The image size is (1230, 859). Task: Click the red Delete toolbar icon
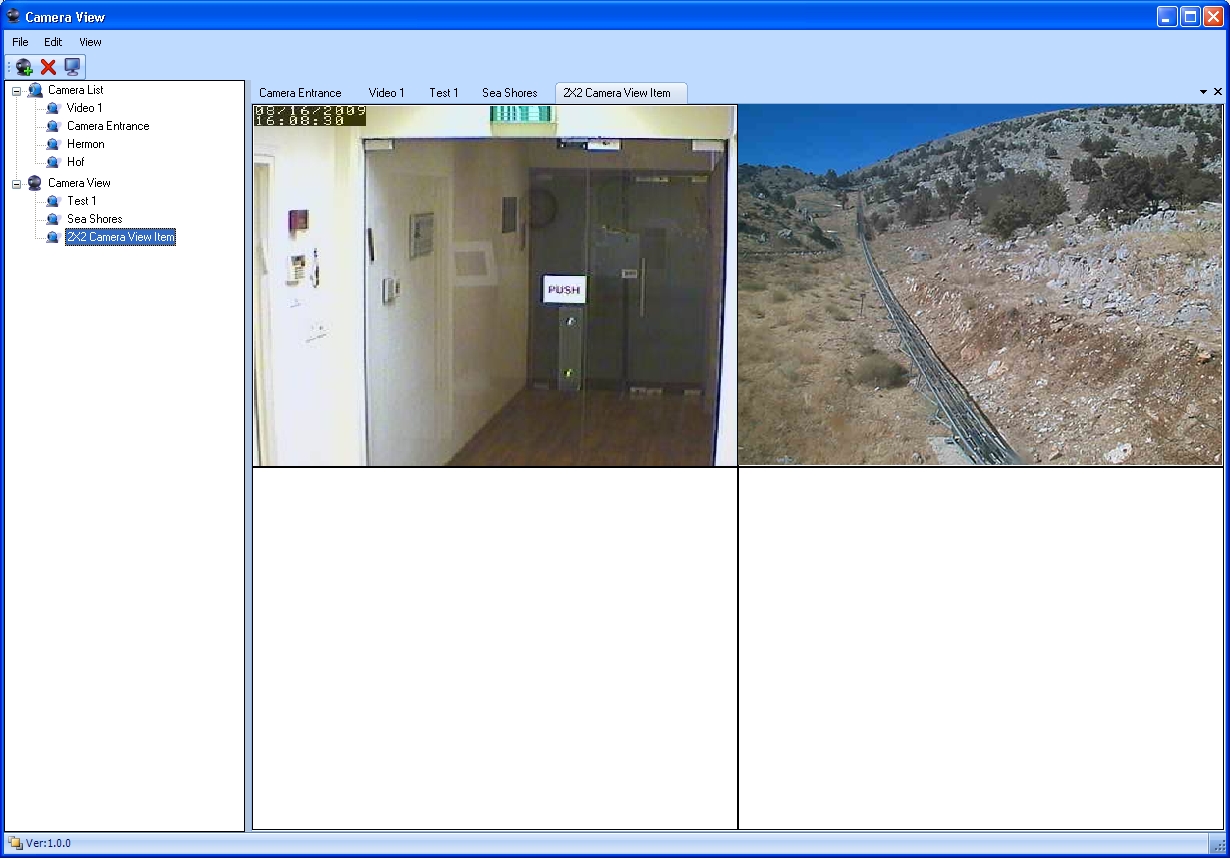point(47,66)
